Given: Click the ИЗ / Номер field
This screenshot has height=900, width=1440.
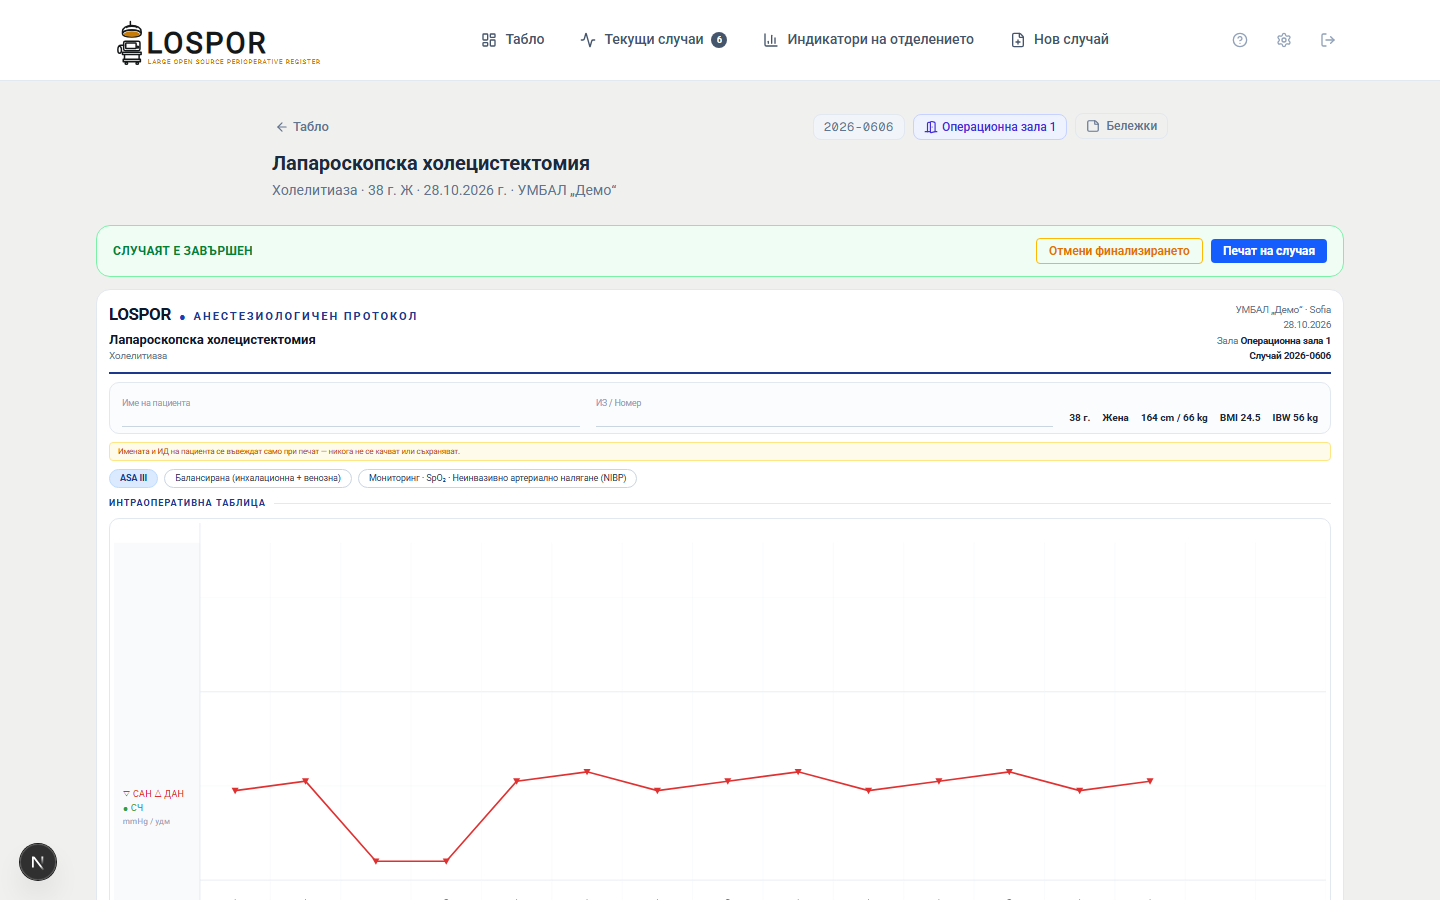Looking at the screenshot, I should tap(824, 411).
